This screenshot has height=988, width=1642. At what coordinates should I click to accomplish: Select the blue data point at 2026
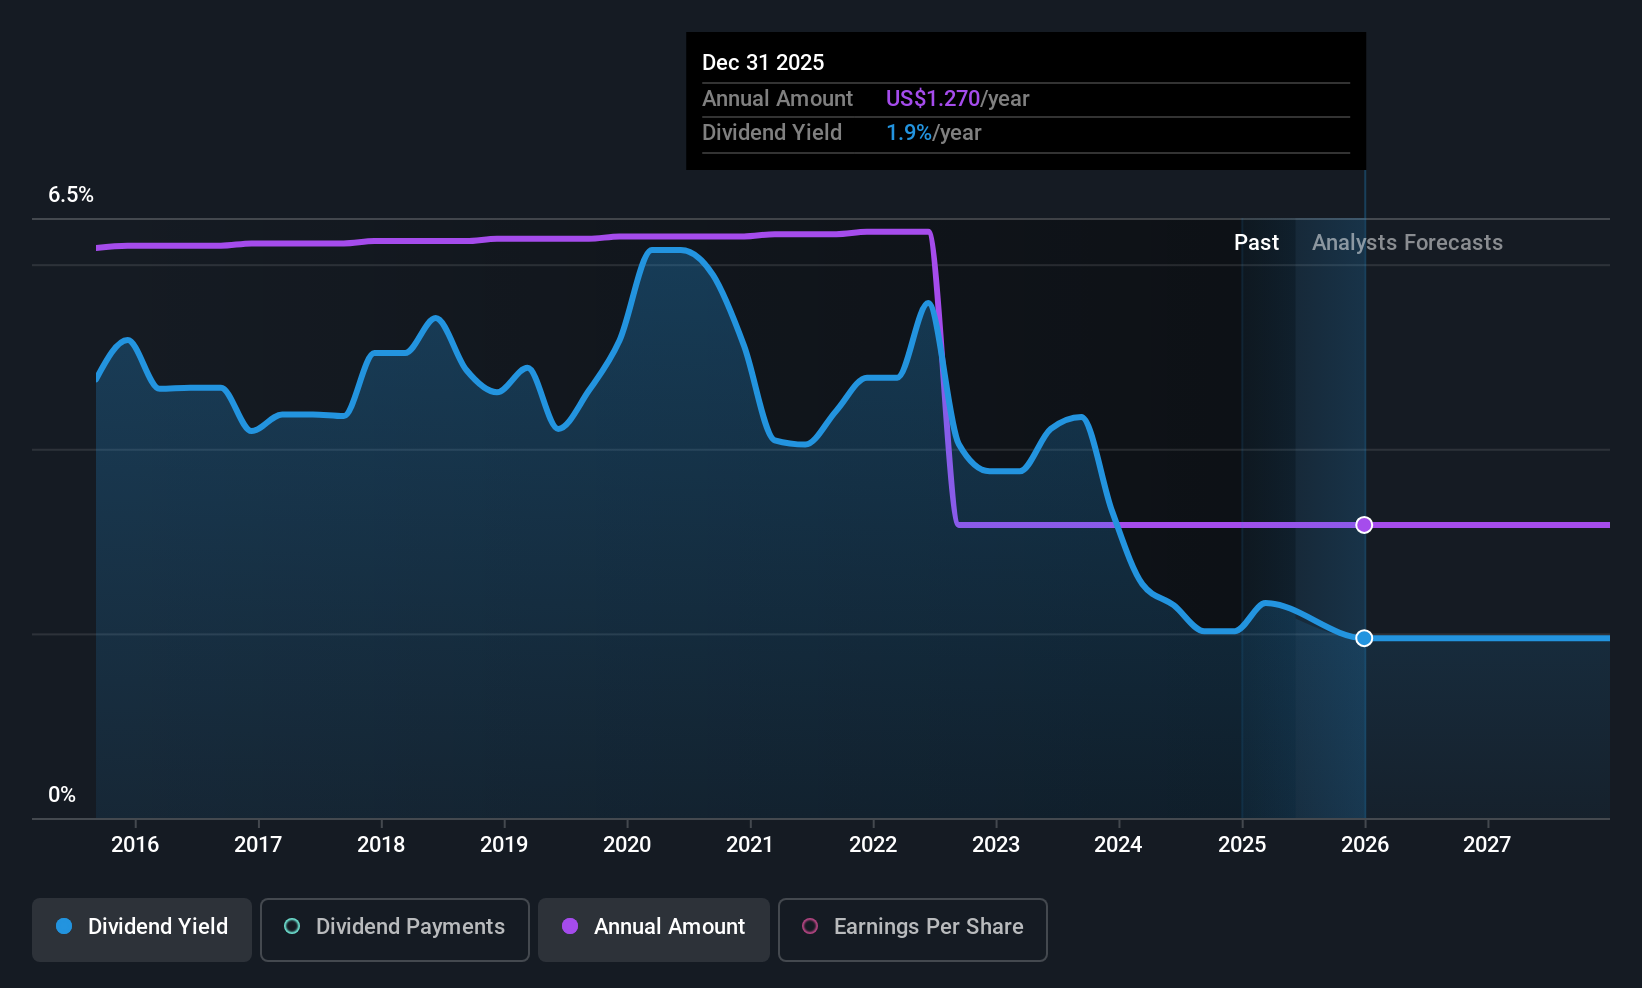(1364, 638)
